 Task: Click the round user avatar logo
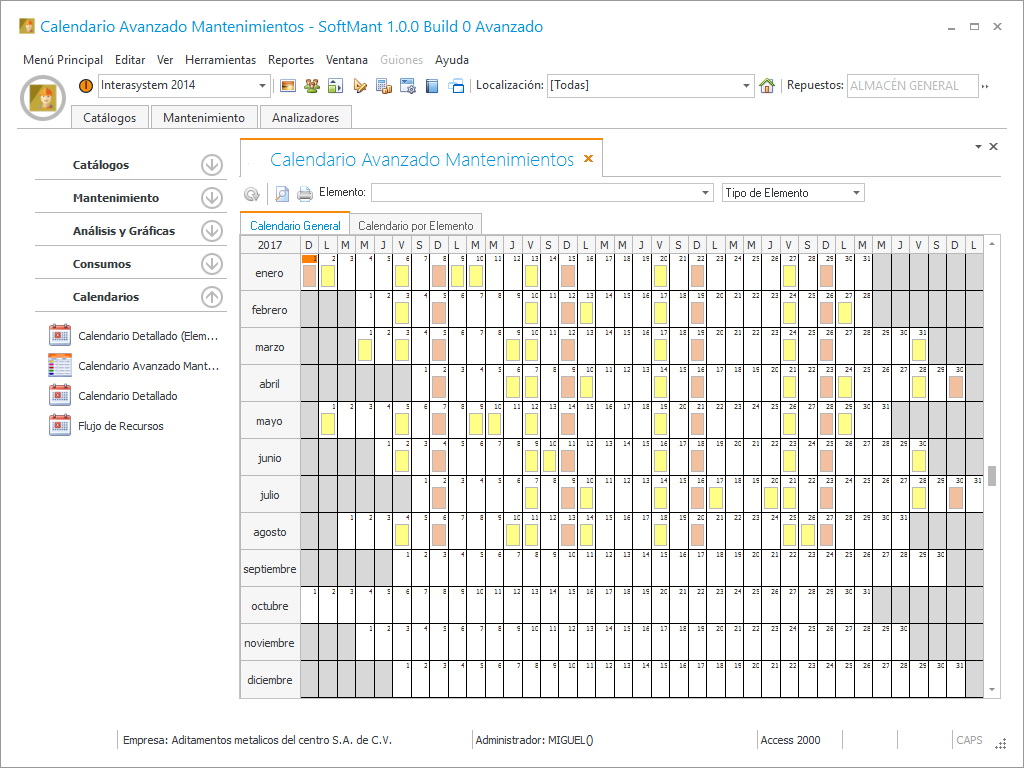click(44, 96)
